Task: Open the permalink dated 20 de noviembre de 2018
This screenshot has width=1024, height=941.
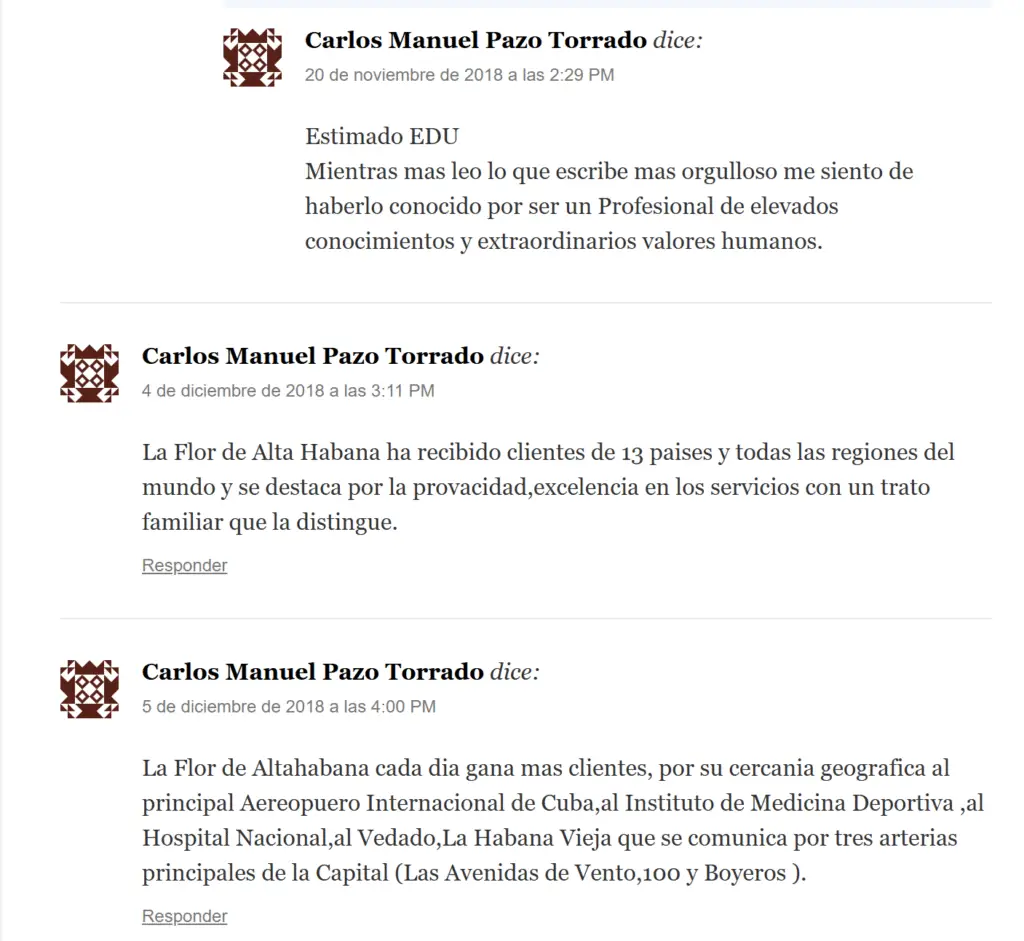Action: pos(459,75)
